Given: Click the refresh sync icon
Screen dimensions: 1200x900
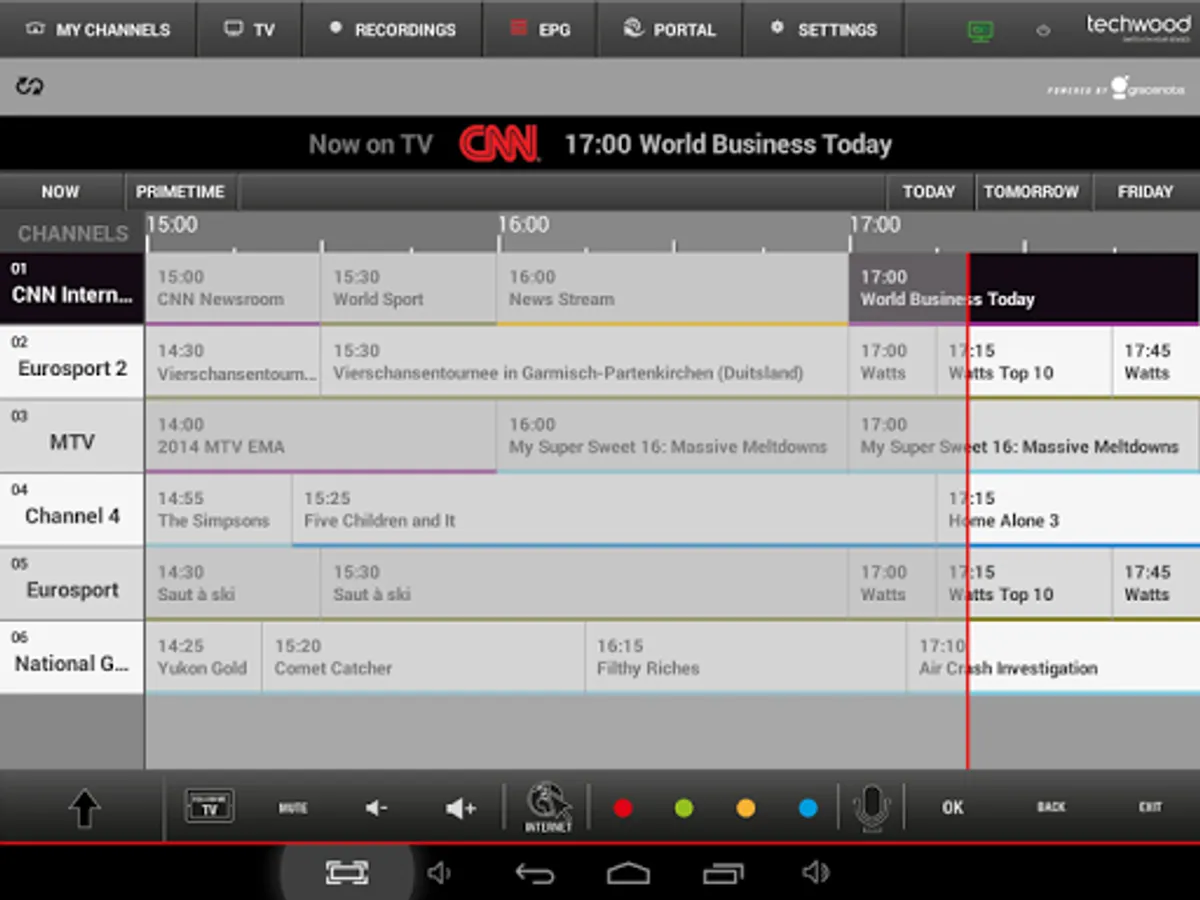Looking at the screenshot, I should (x=30, y=86).
